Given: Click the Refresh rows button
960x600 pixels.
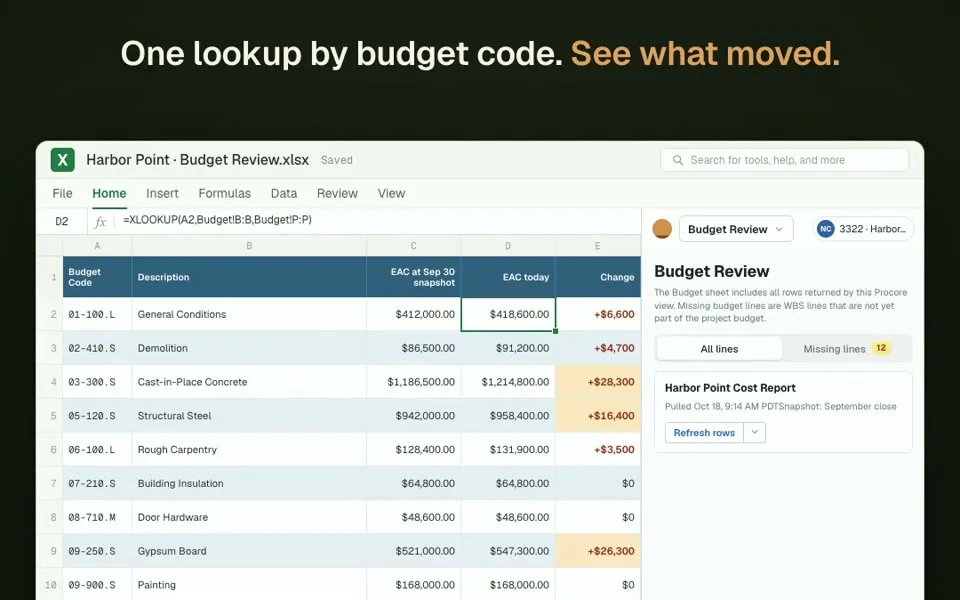Looking at the screenshot, I should [704, 432].
